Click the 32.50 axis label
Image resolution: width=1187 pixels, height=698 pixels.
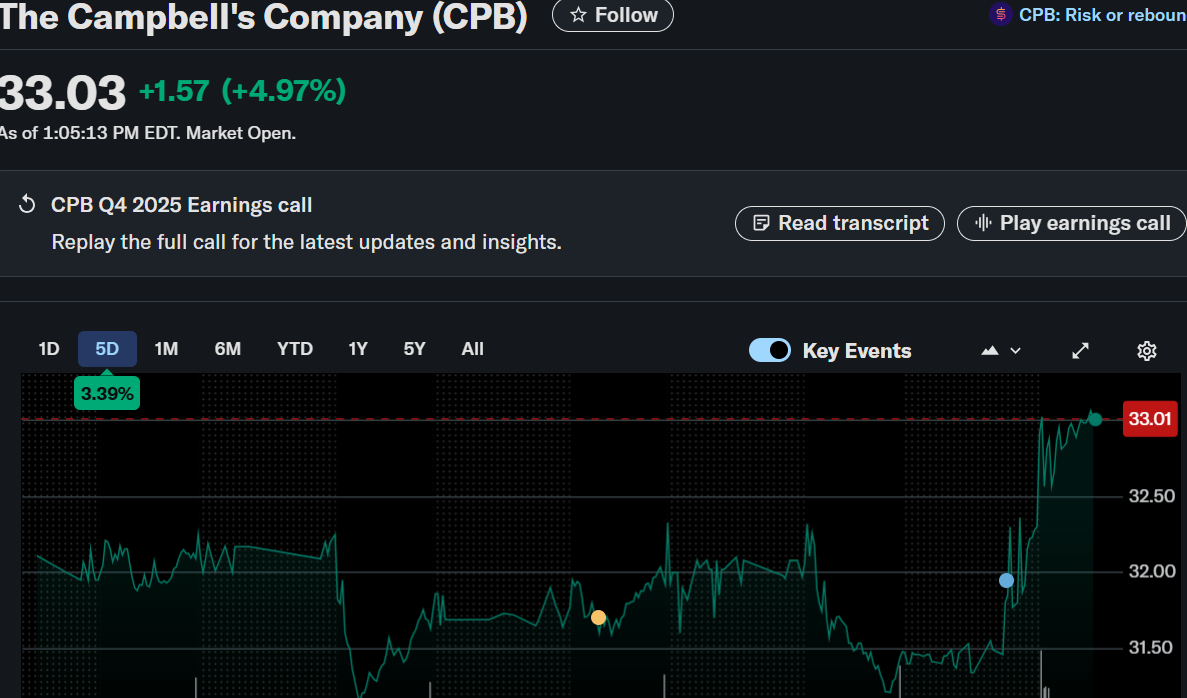click(1151, 497)
